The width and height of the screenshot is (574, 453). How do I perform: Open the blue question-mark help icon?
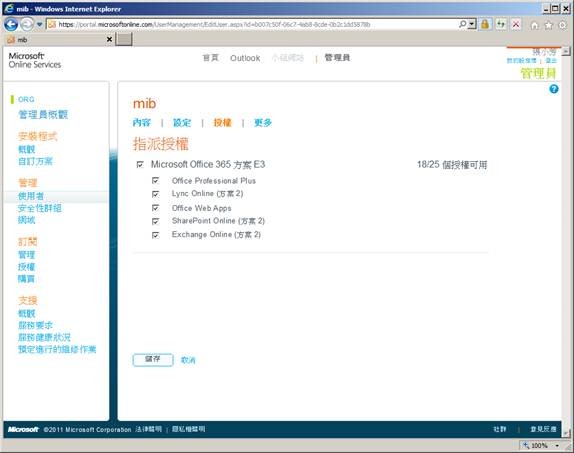point(554,89)
